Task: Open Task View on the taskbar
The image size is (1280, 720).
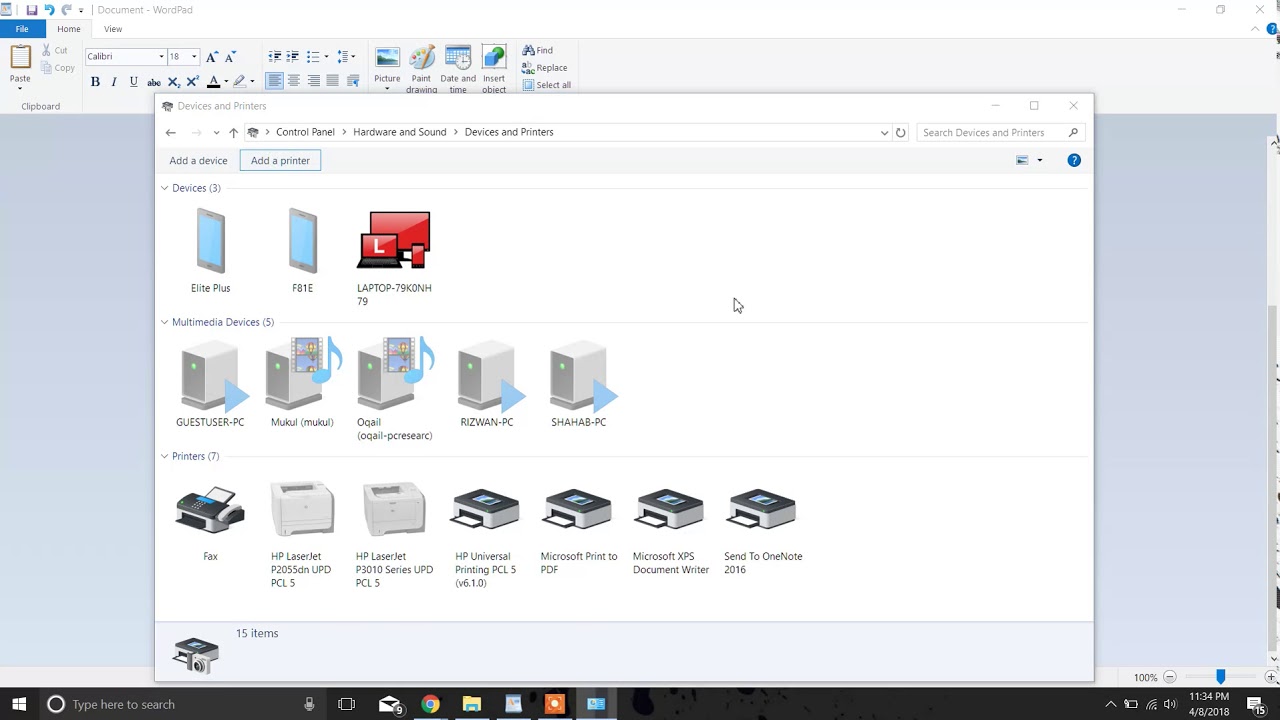Action: pos(346,704)
